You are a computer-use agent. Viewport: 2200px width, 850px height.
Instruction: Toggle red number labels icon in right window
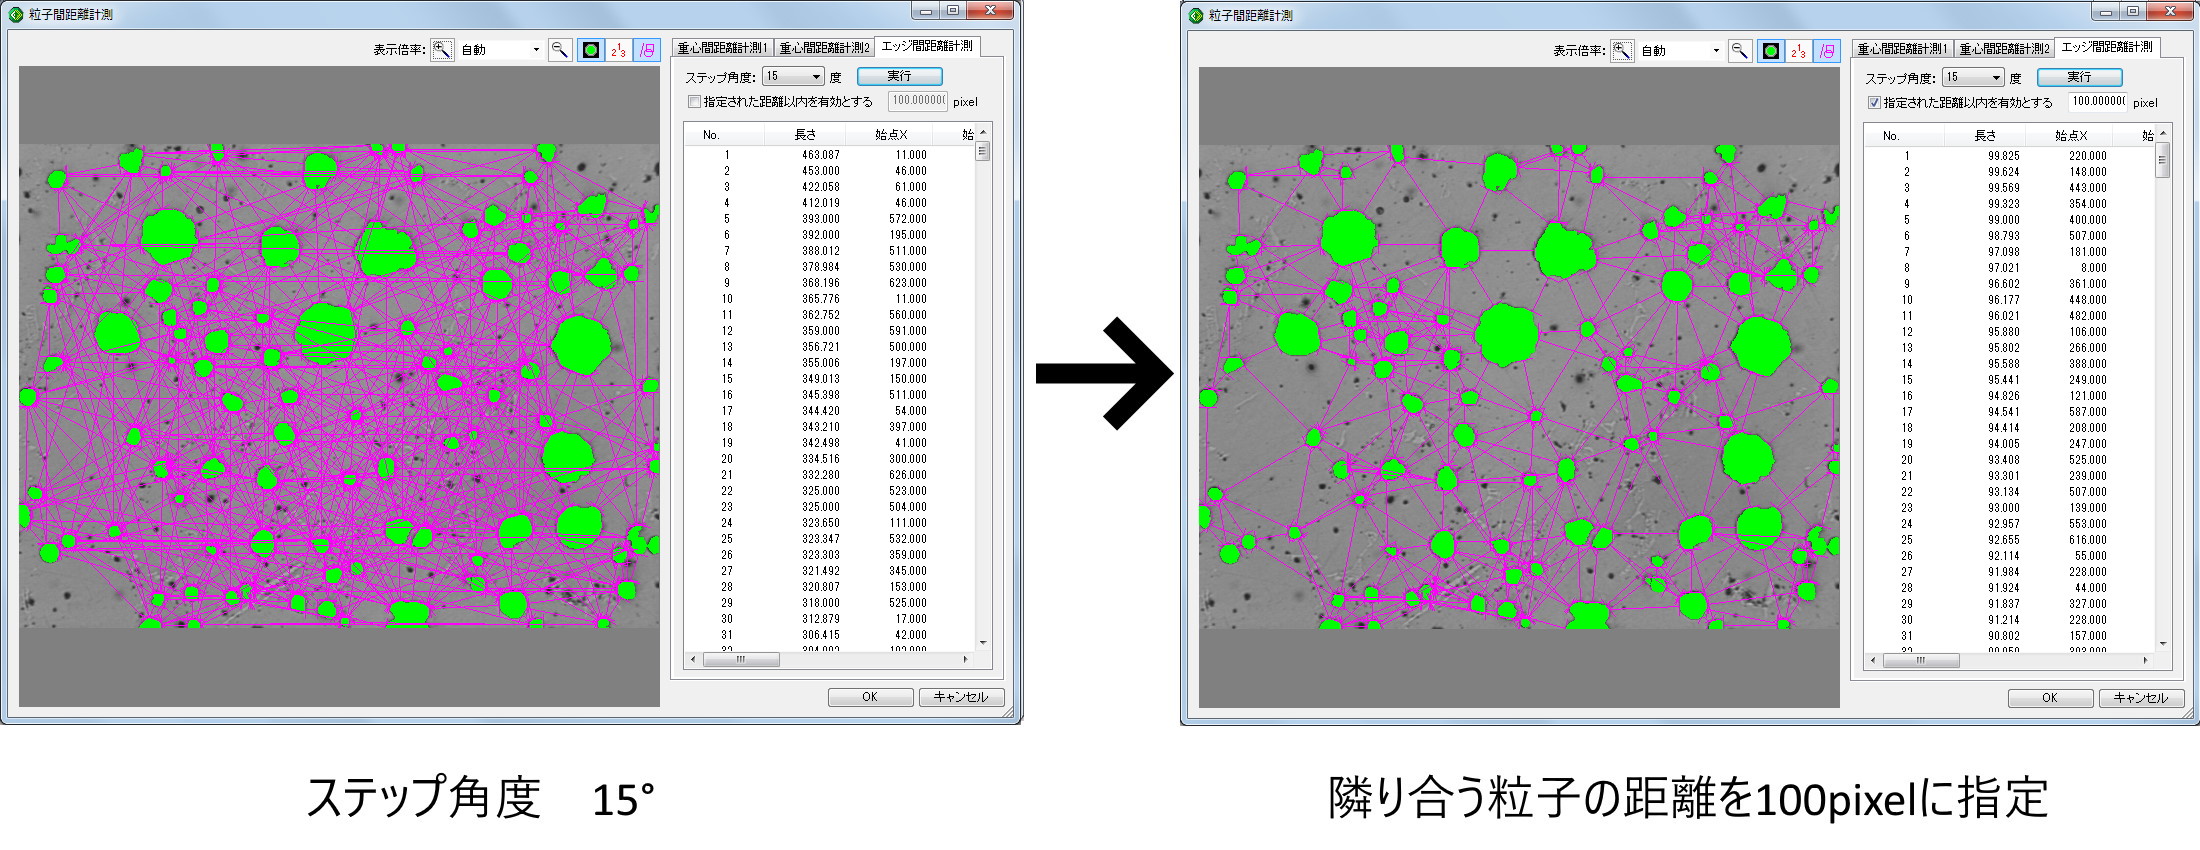1799,51
